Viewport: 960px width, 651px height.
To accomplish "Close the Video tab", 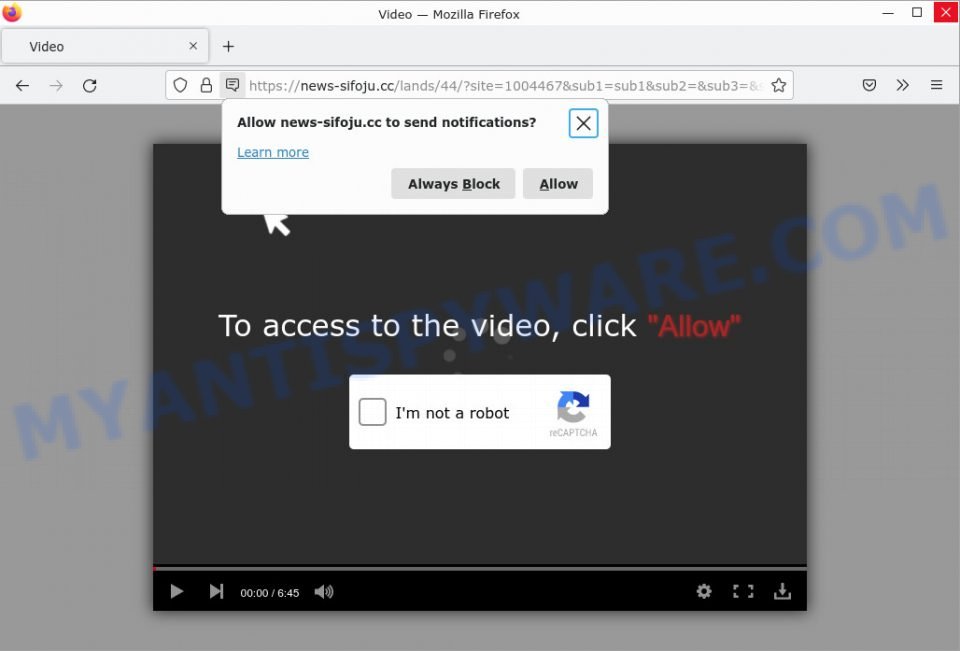I will point(193,46).
